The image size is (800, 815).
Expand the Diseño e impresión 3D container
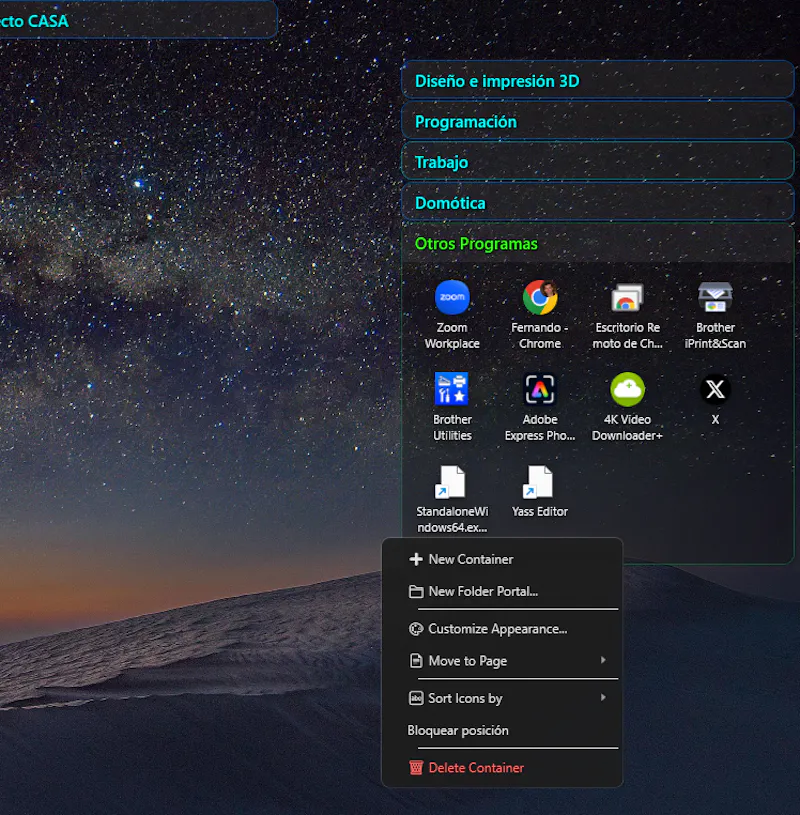[x=598, y=81]
